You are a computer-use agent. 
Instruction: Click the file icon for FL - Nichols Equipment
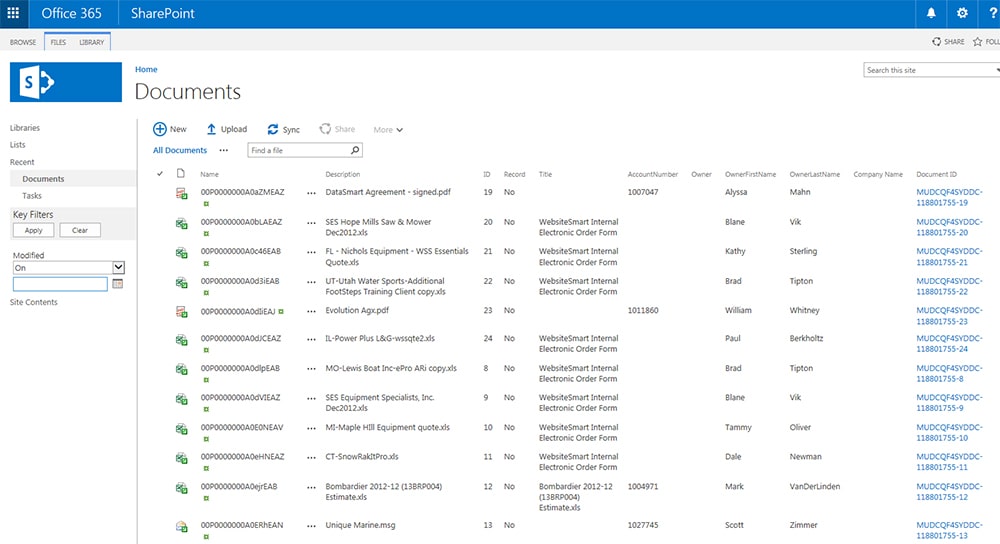coord(182,253)
